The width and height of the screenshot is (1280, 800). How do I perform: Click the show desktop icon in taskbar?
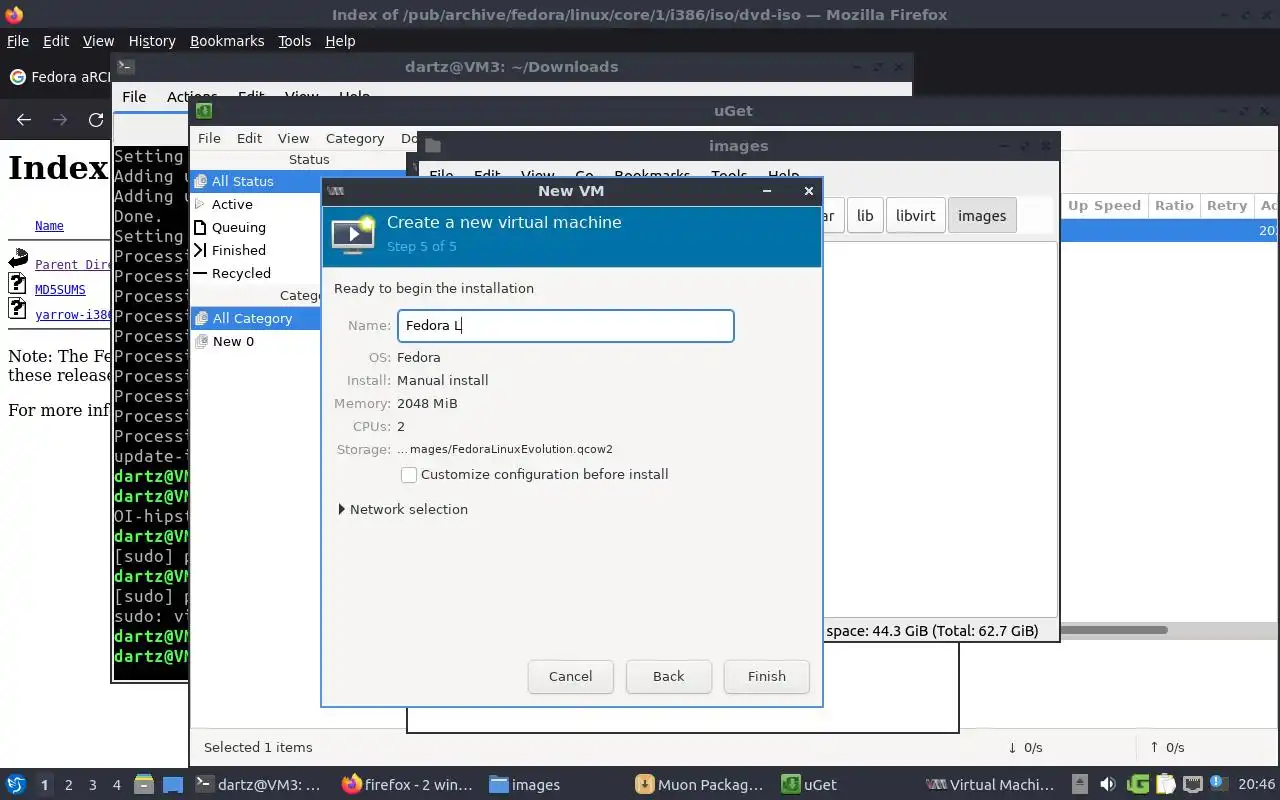(173, 785)
